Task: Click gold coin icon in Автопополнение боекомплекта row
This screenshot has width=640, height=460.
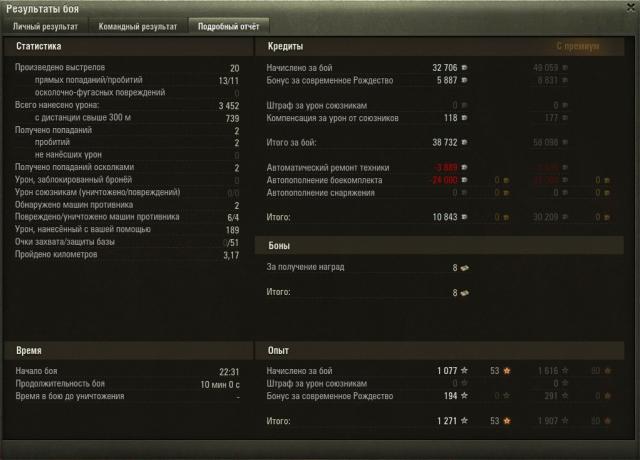Action: click(506, 180)
